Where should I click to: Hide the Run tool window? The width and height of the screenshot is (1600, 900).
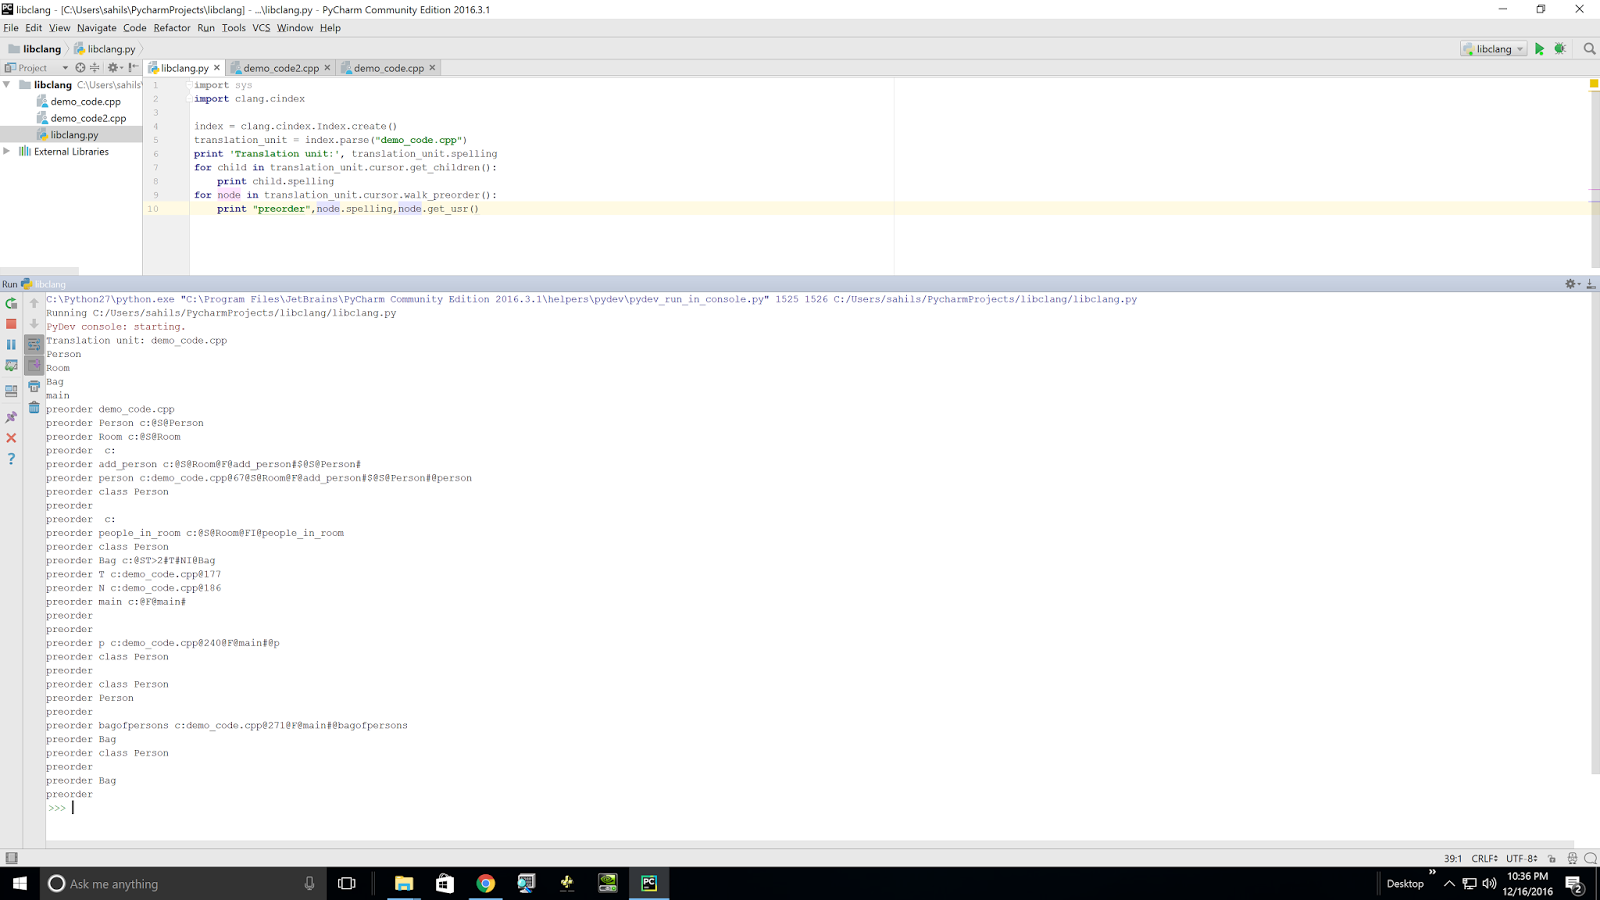(1591, 284)
